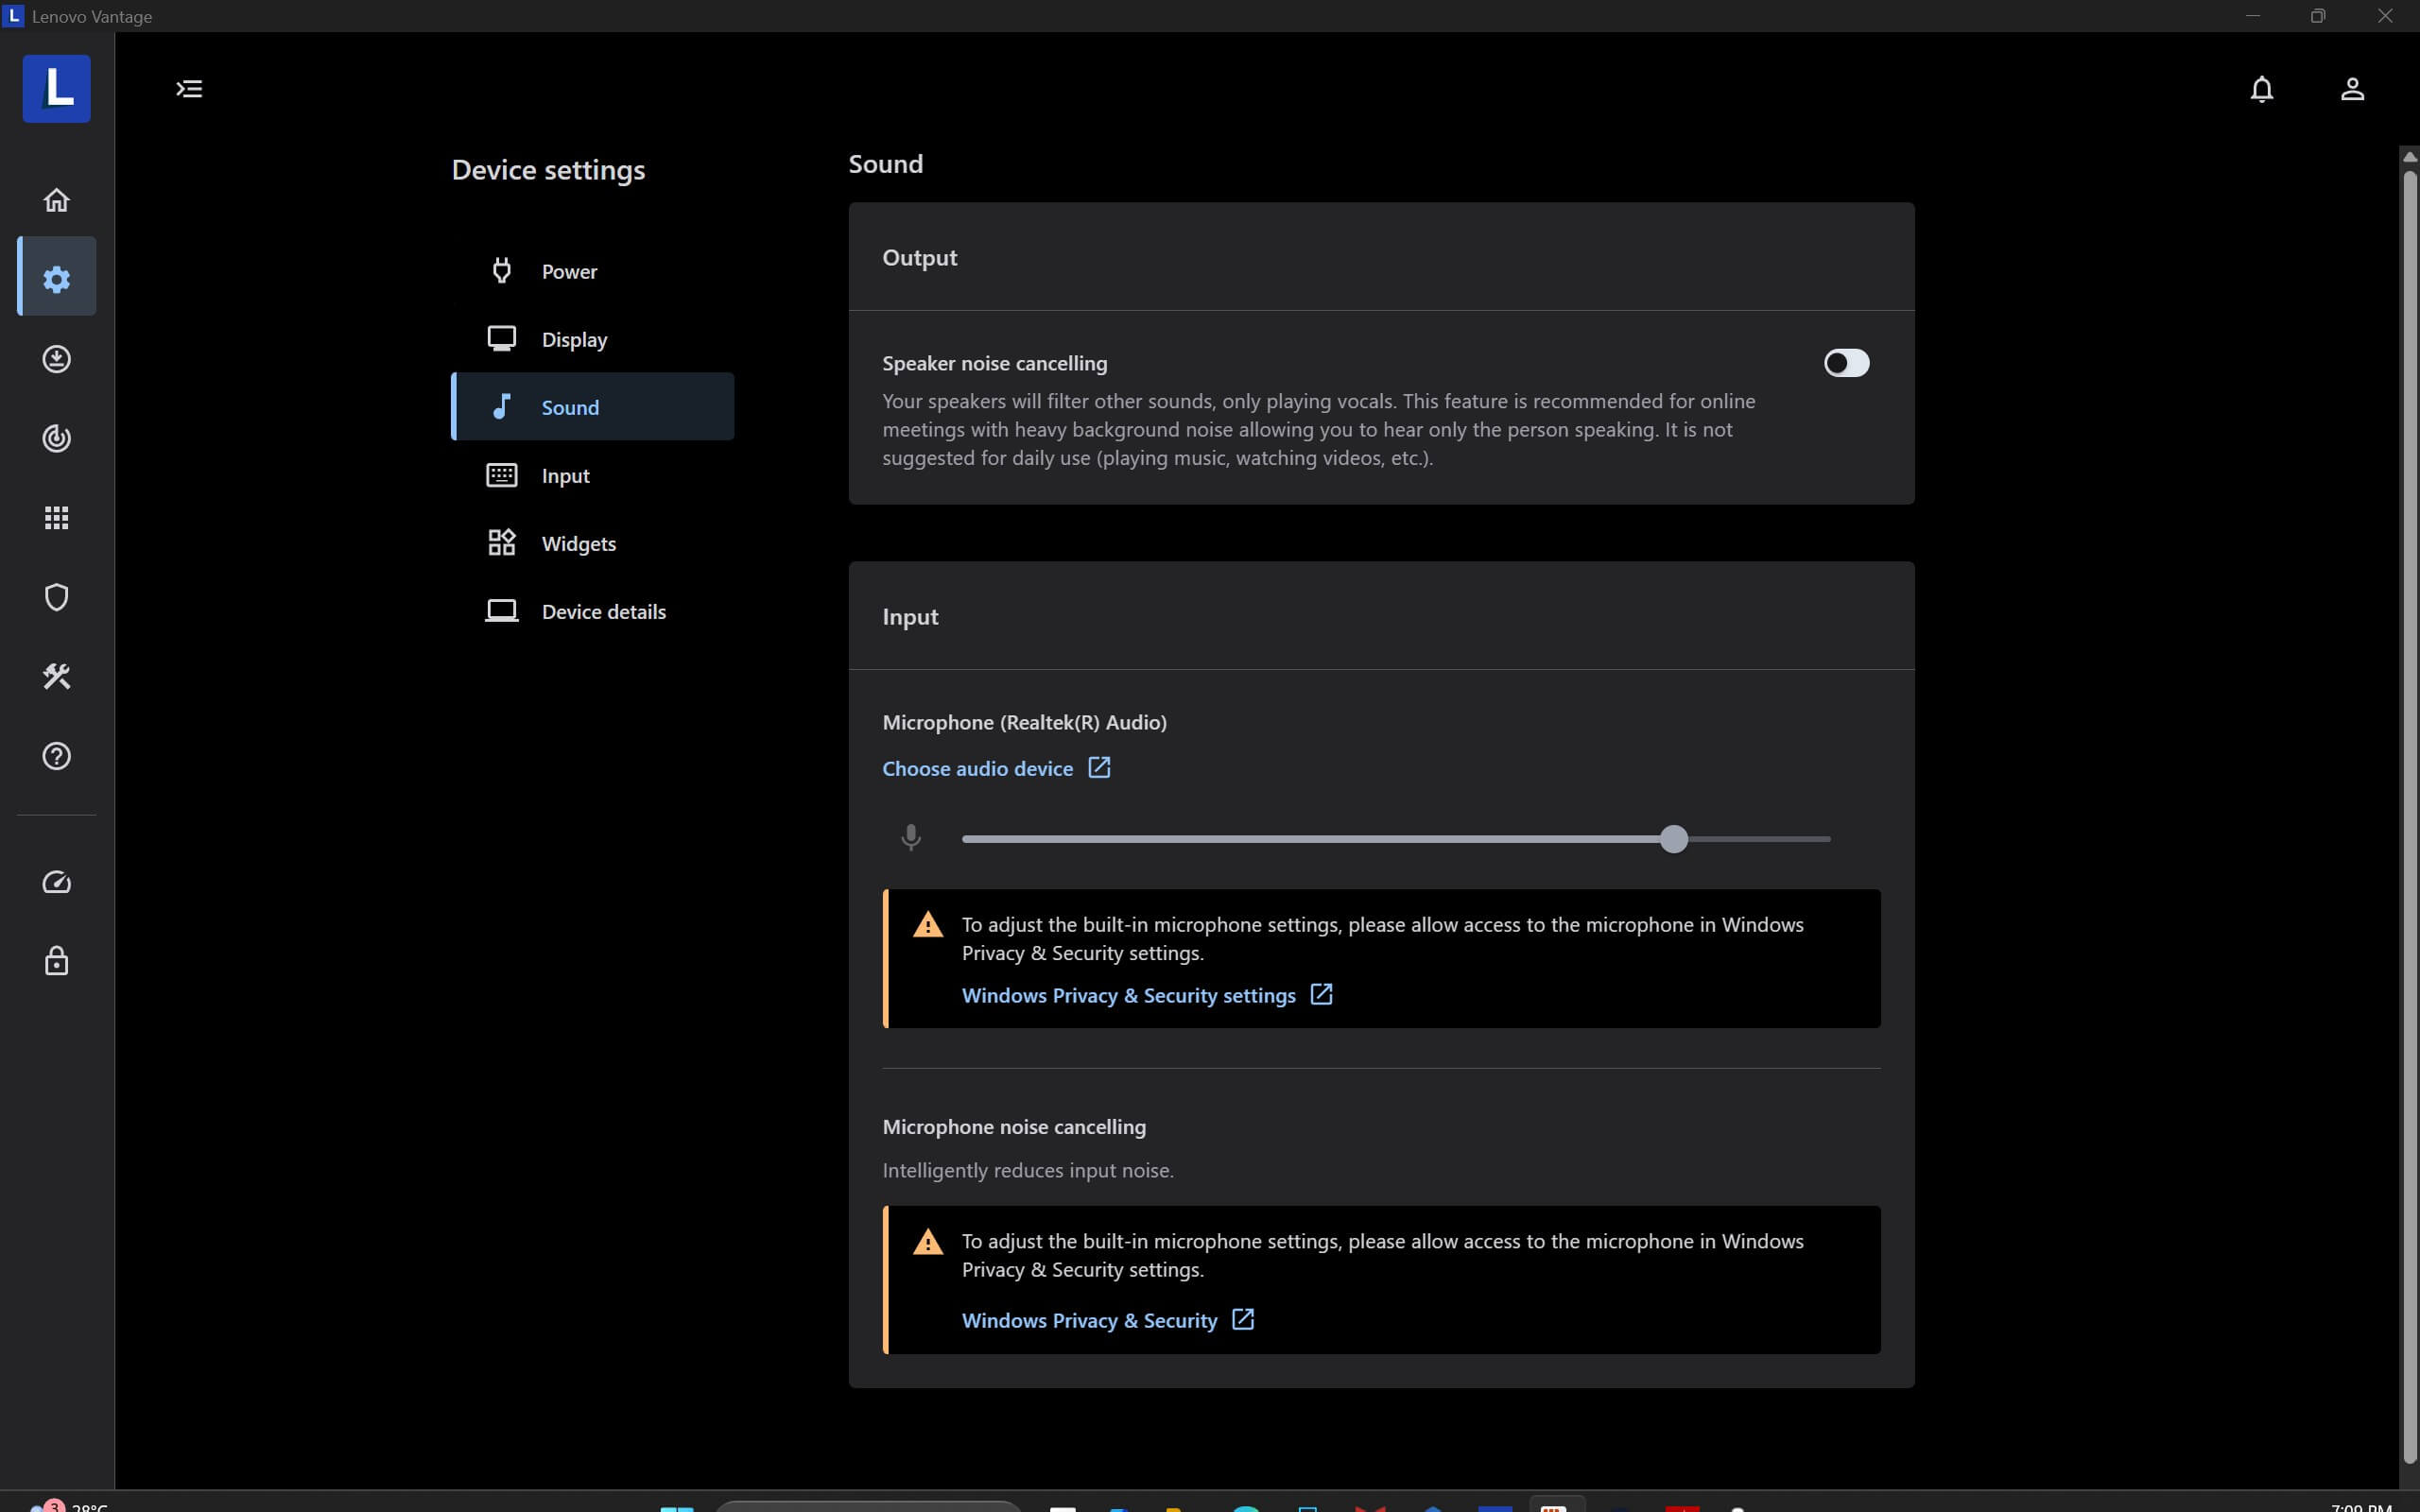Image resolution: width=2420 pixels, height=1512 pixels.
Task: Click the download updates sidebar icon
Action: (56, 359)
